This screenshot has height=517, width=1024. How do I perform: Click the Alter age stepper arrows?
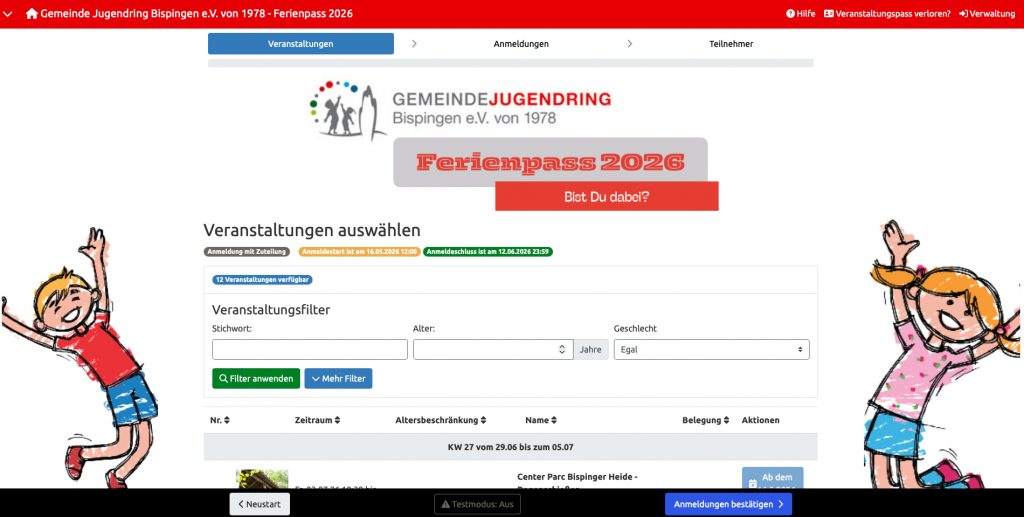(x=562, y=350)
